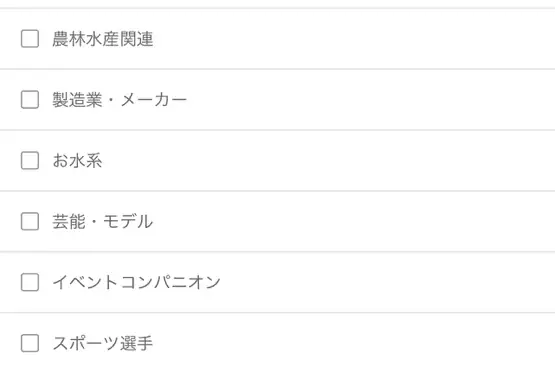Viewport: 555px width, 368px height.
Task: Click the スポーツ選手 label text
Action: point(103,343)
